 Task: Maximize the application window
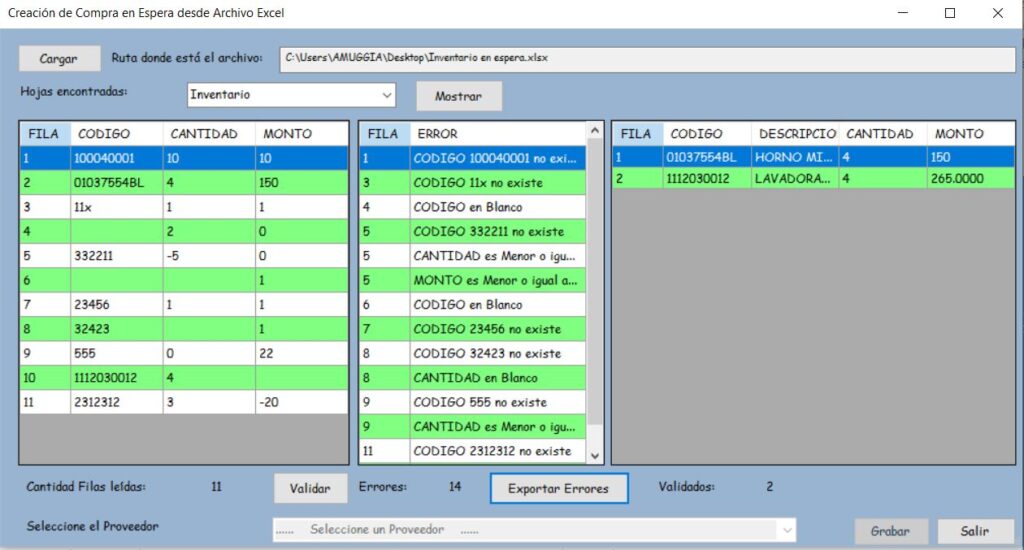pos(949,13)
